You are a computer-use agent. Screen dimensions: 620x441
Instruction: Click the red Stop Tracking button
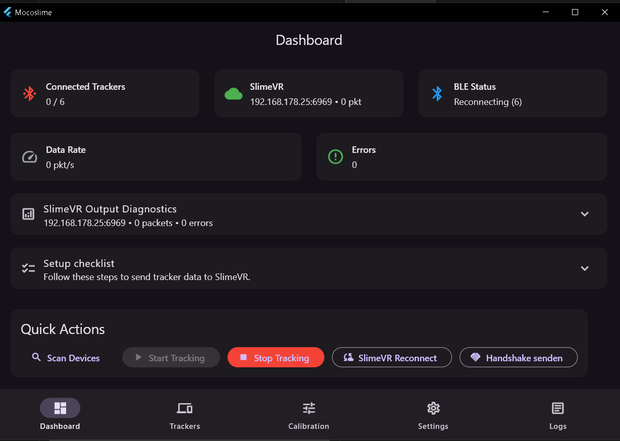click(x=276, y=358)
